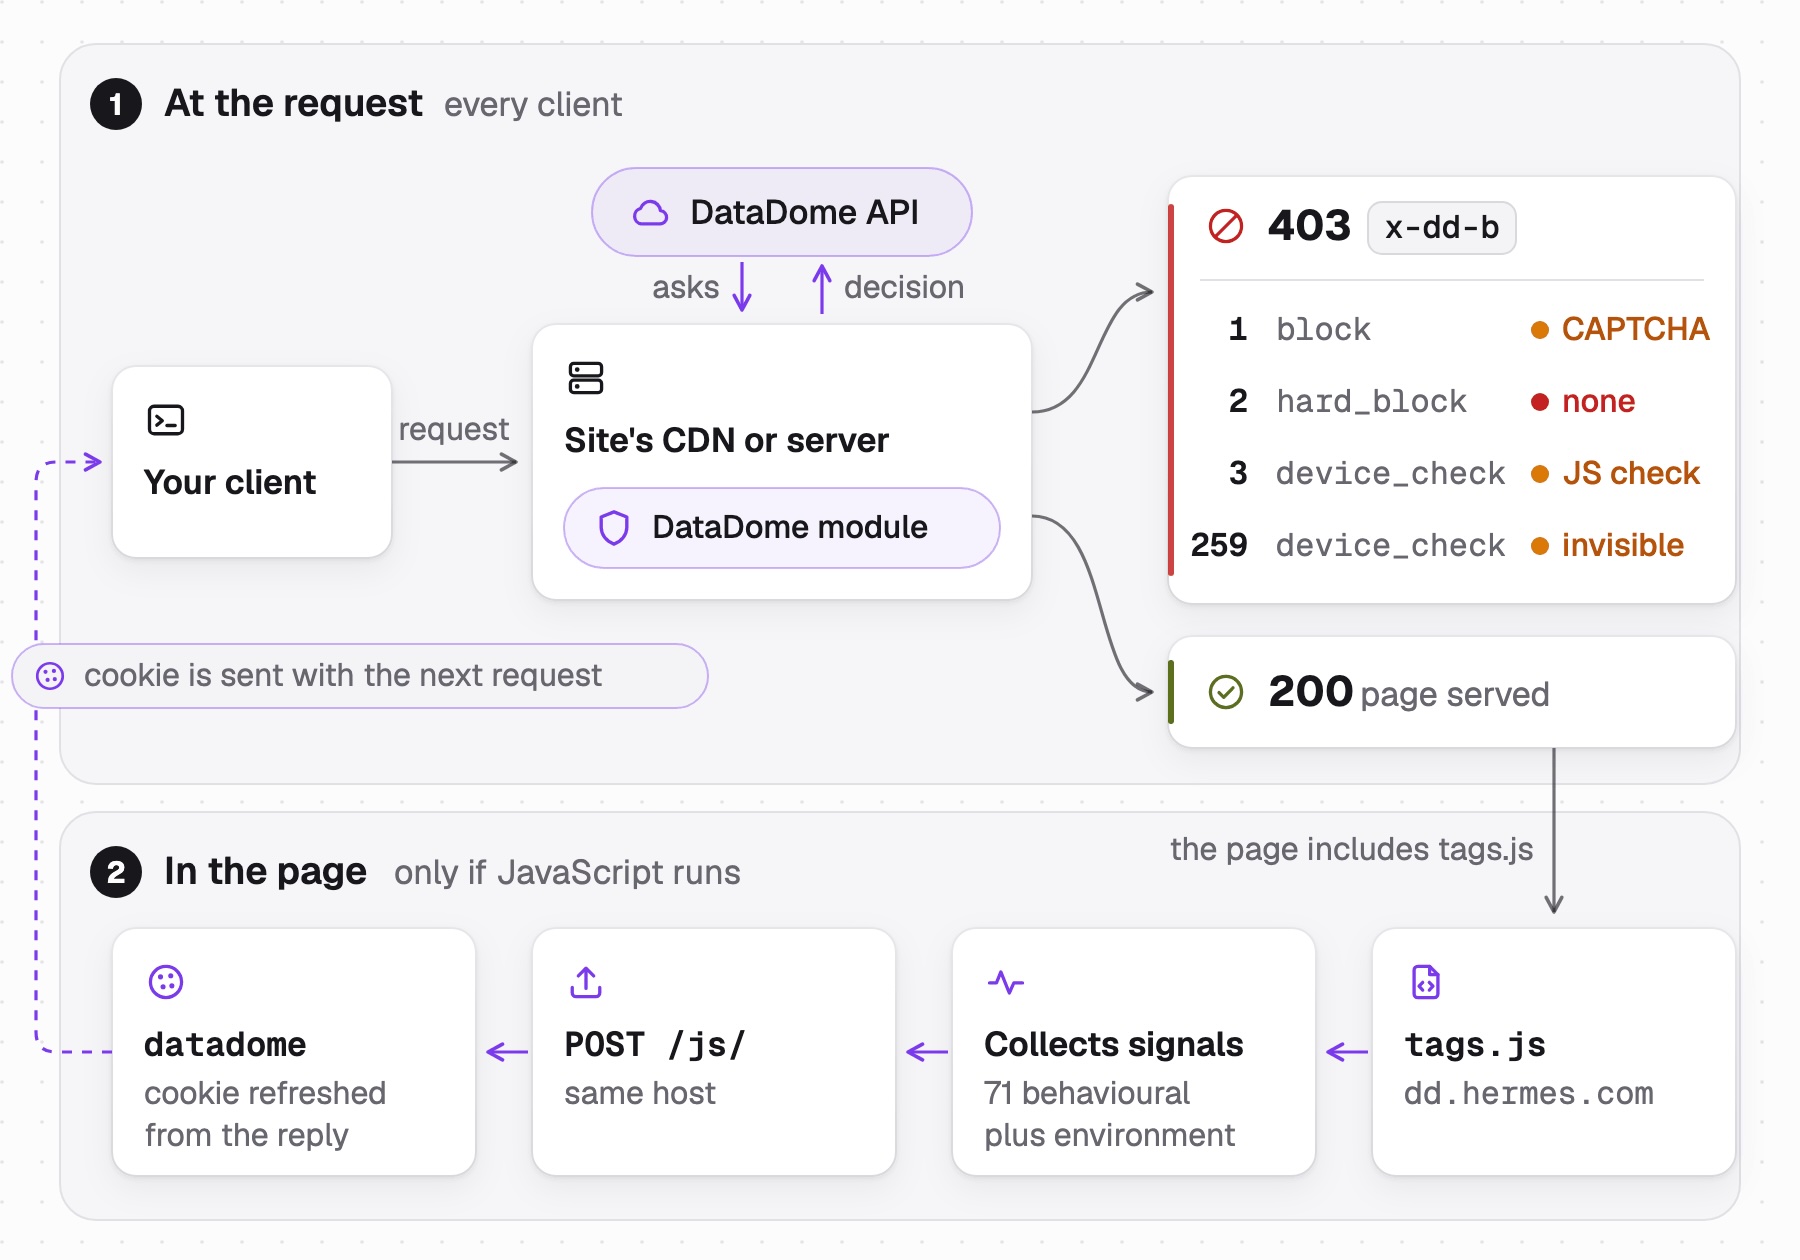
Task: Click 'the page includes tags.js' caption
Action: click(1352, 850)
